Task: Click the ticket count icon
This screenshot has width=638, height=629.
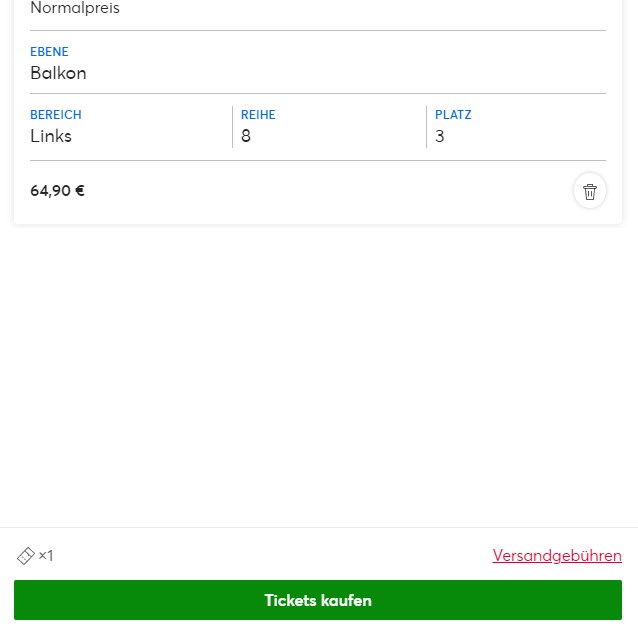Action: tap(26, 556)
